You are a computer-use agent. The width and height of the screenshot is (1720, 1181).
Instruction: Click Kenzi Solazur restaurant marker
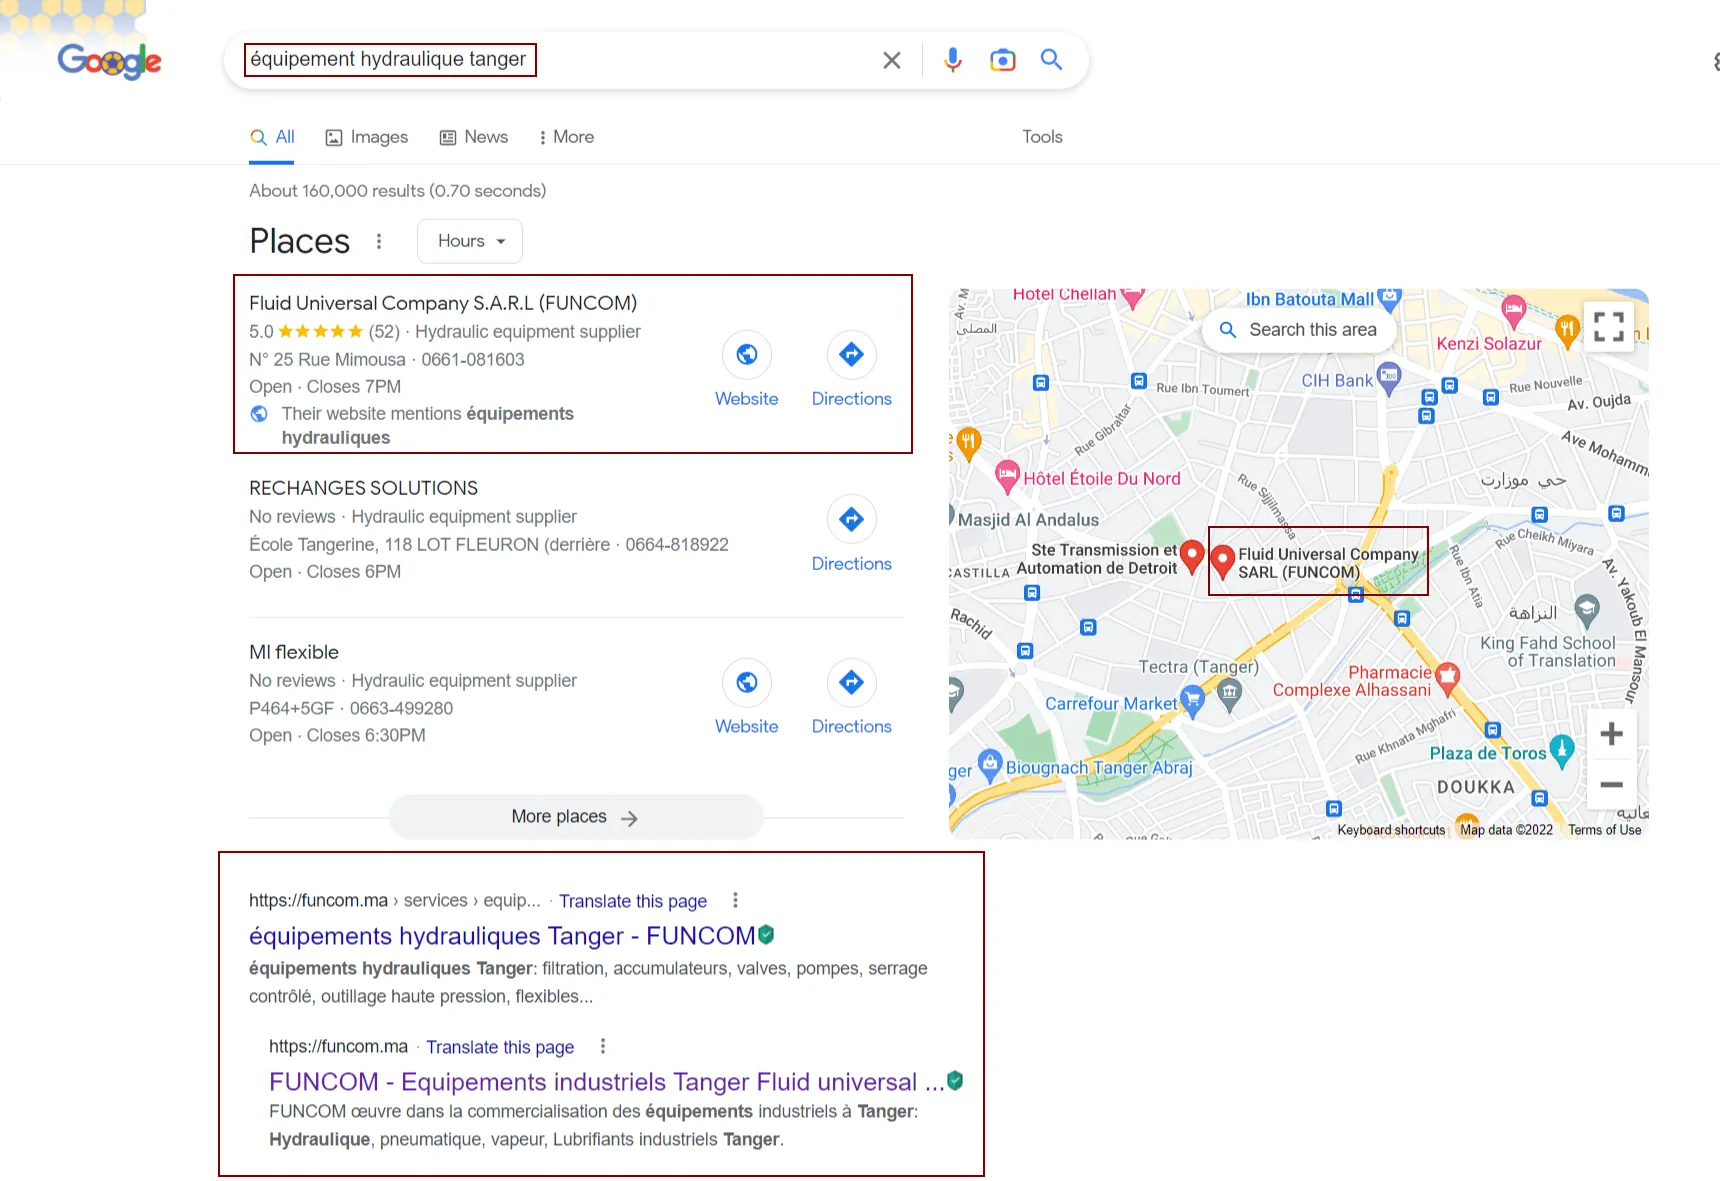[x=1567, y=330]
